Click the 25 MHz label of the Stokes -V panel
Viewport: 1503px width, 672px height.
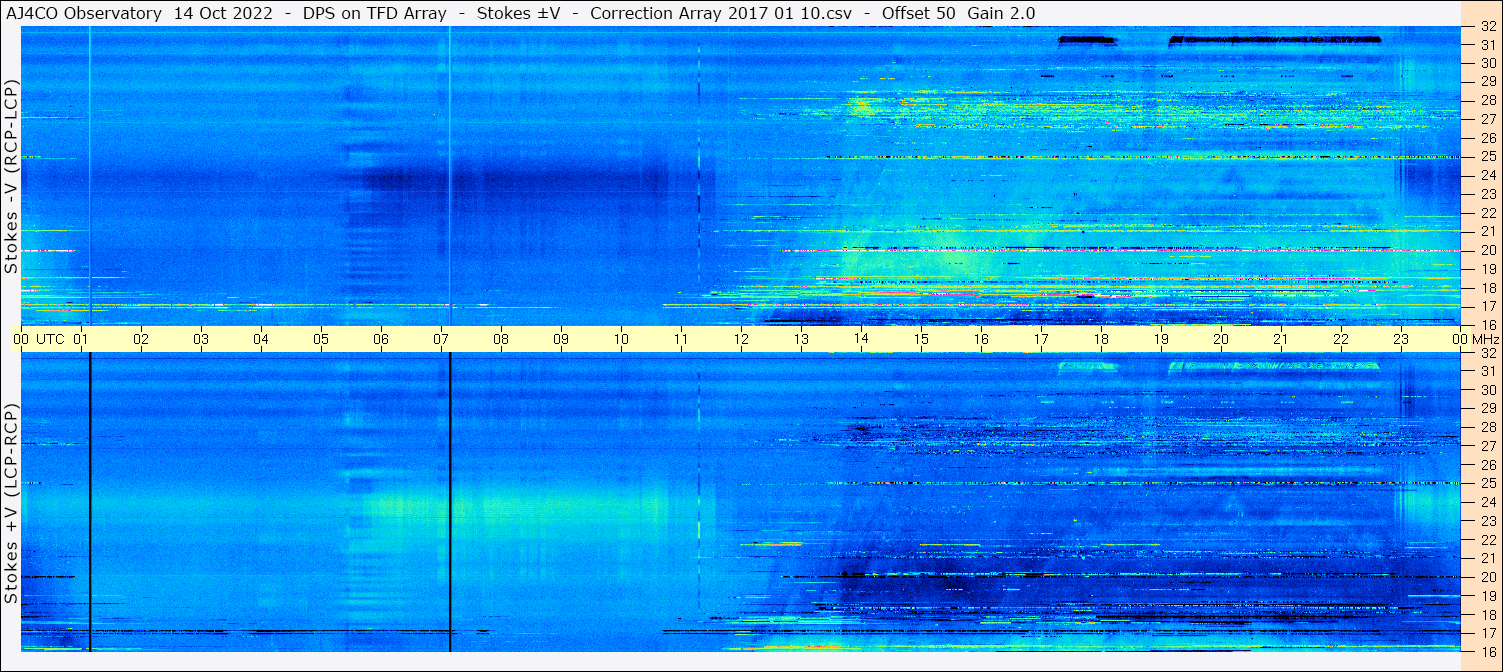1488,157
